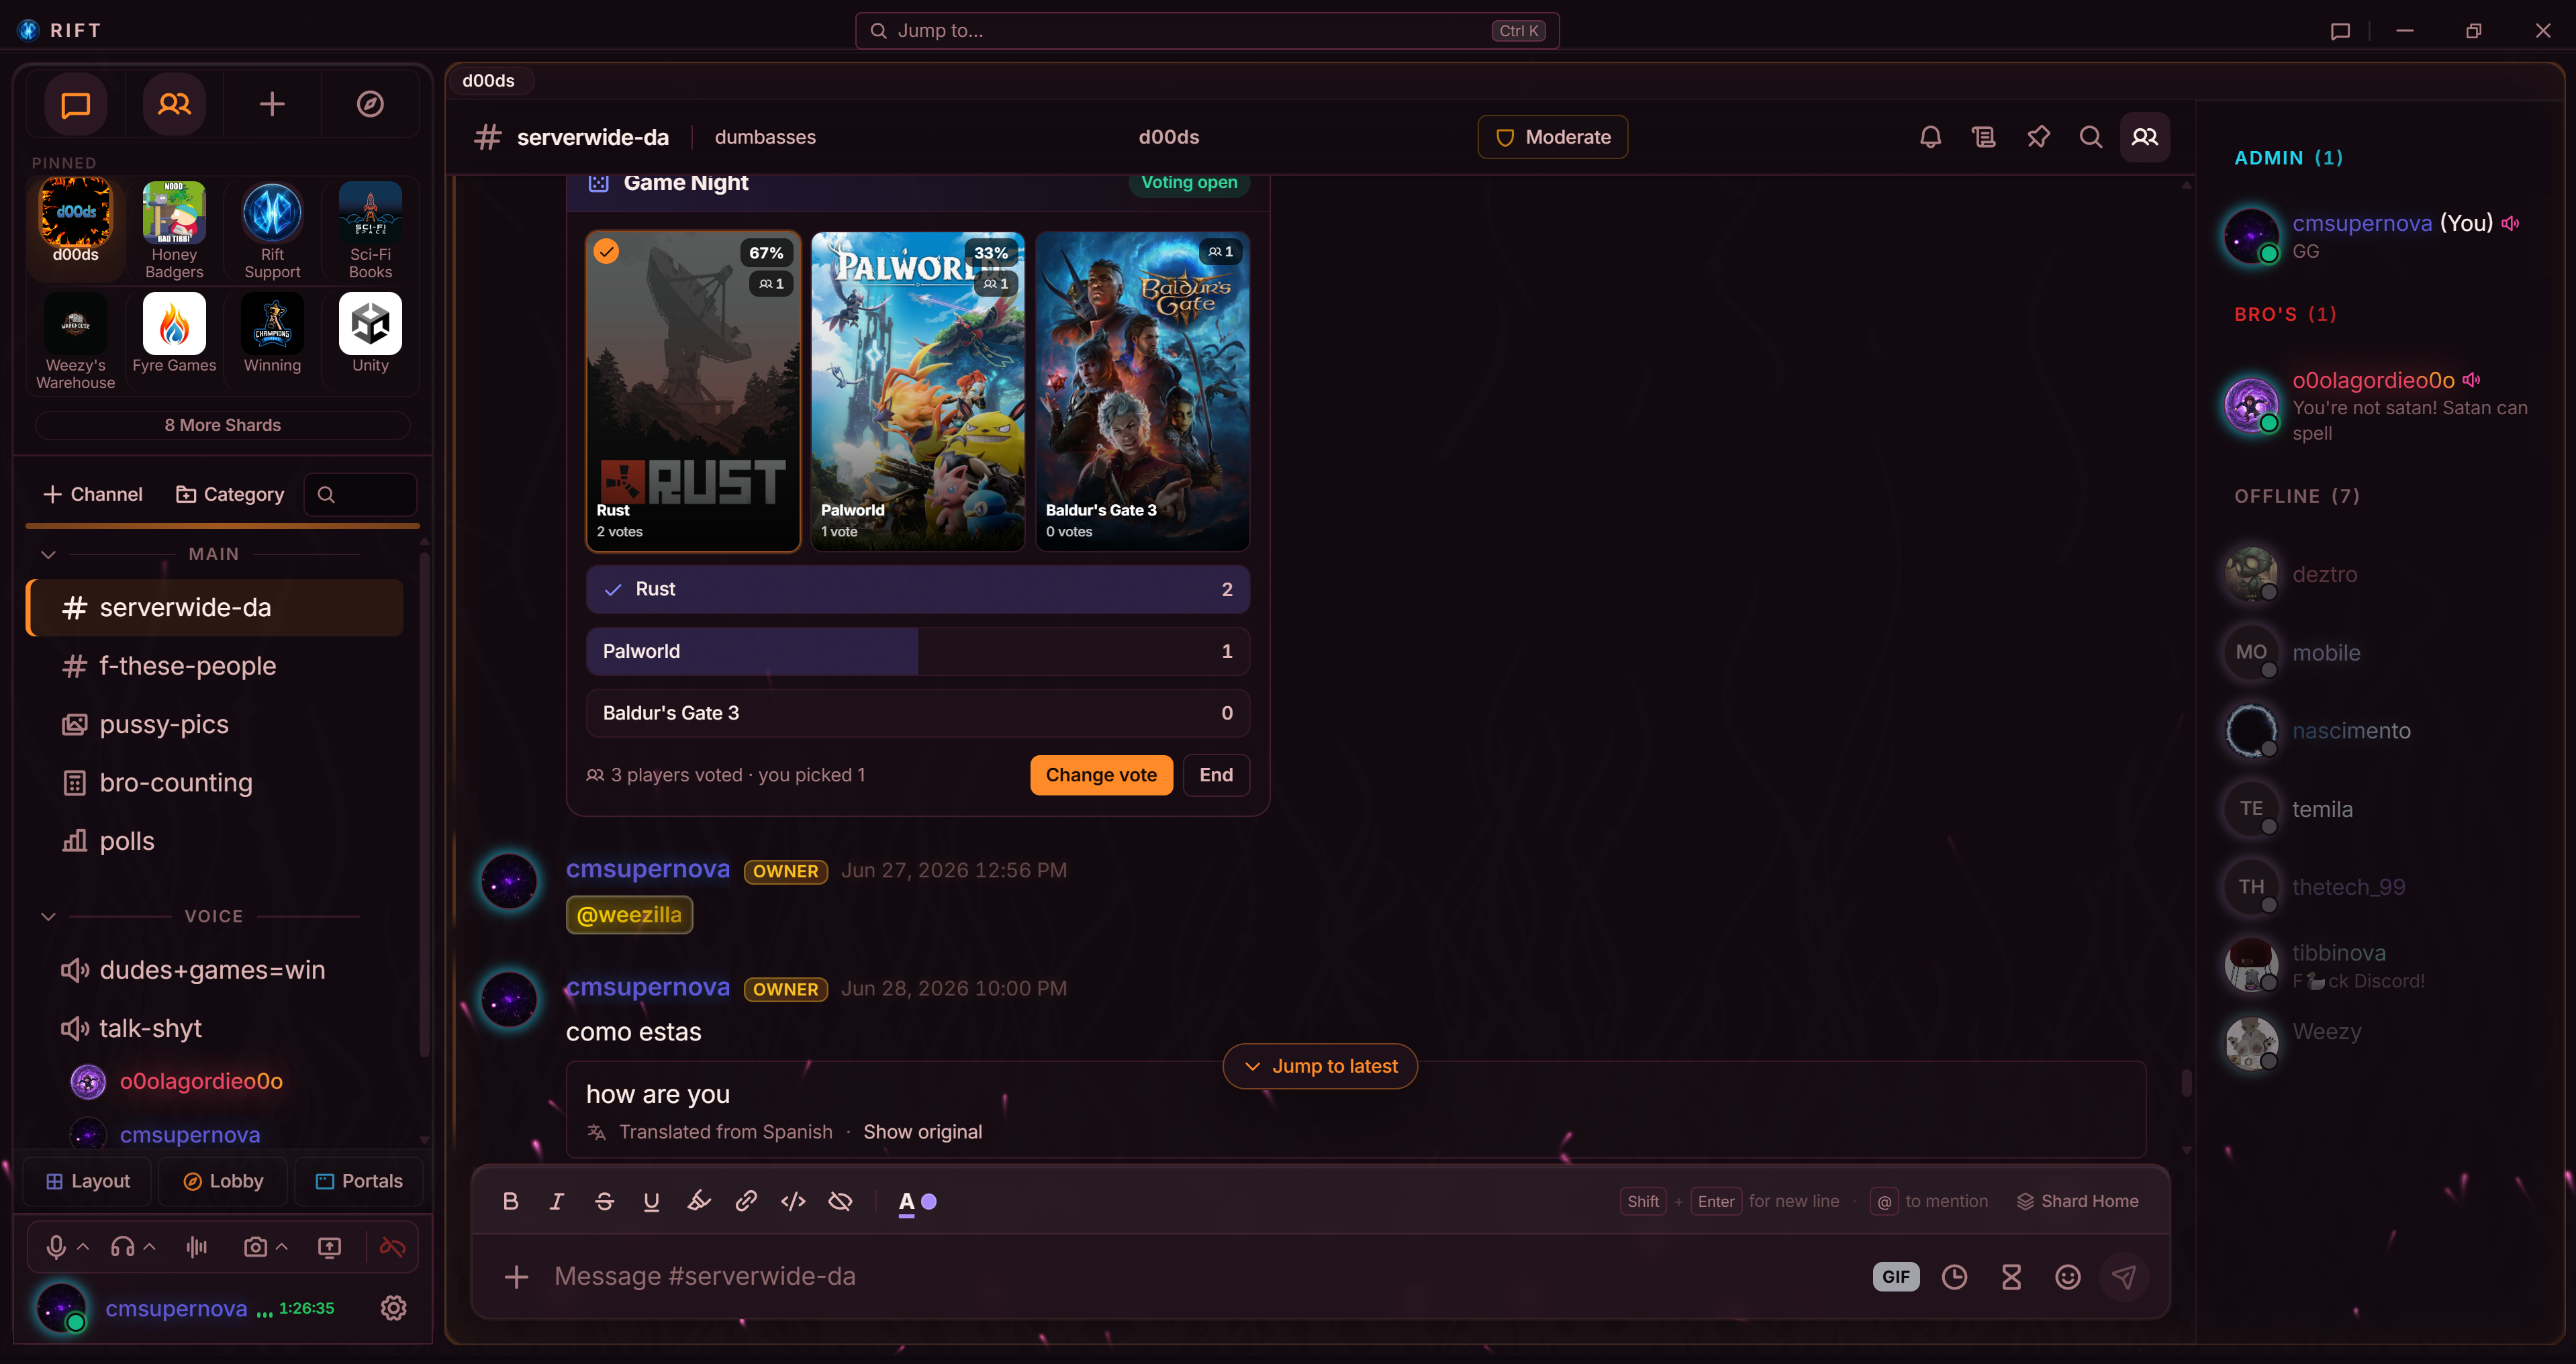Click the search icon in channel header
The height and width of the screenshot is (1364, 2576).
[x=2091, y=137]
